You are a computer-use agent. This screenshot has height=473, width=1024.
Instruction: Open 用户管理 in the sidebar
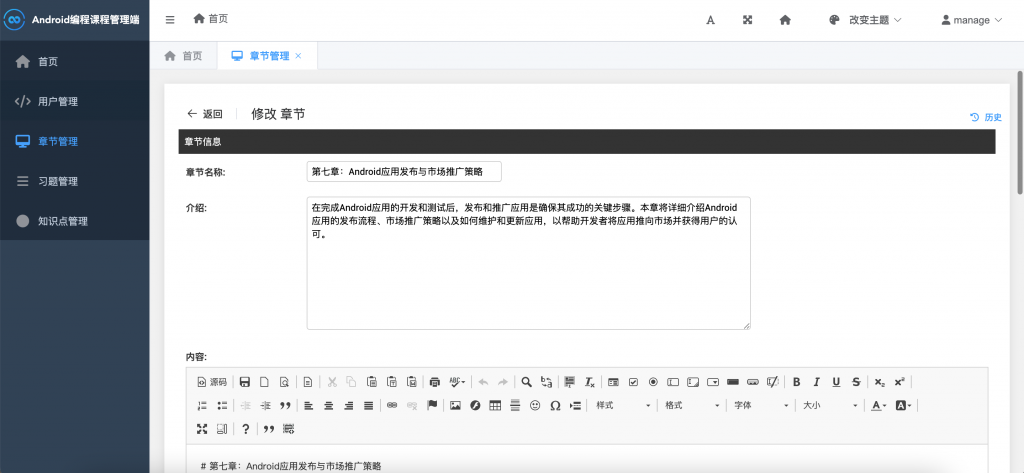tap(74, 101)
